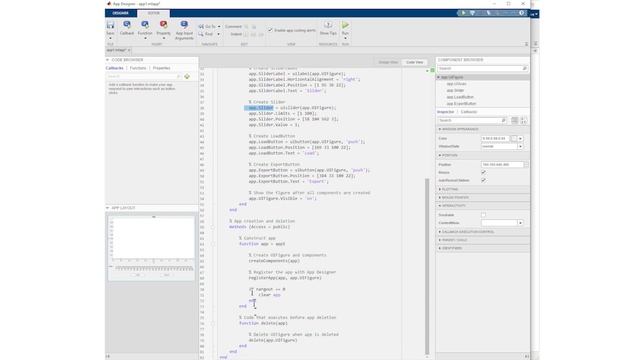This screenshot has height=360, width=640.
Task: Toggle the AutoResizeChildren checkbox
Action: 484,180
